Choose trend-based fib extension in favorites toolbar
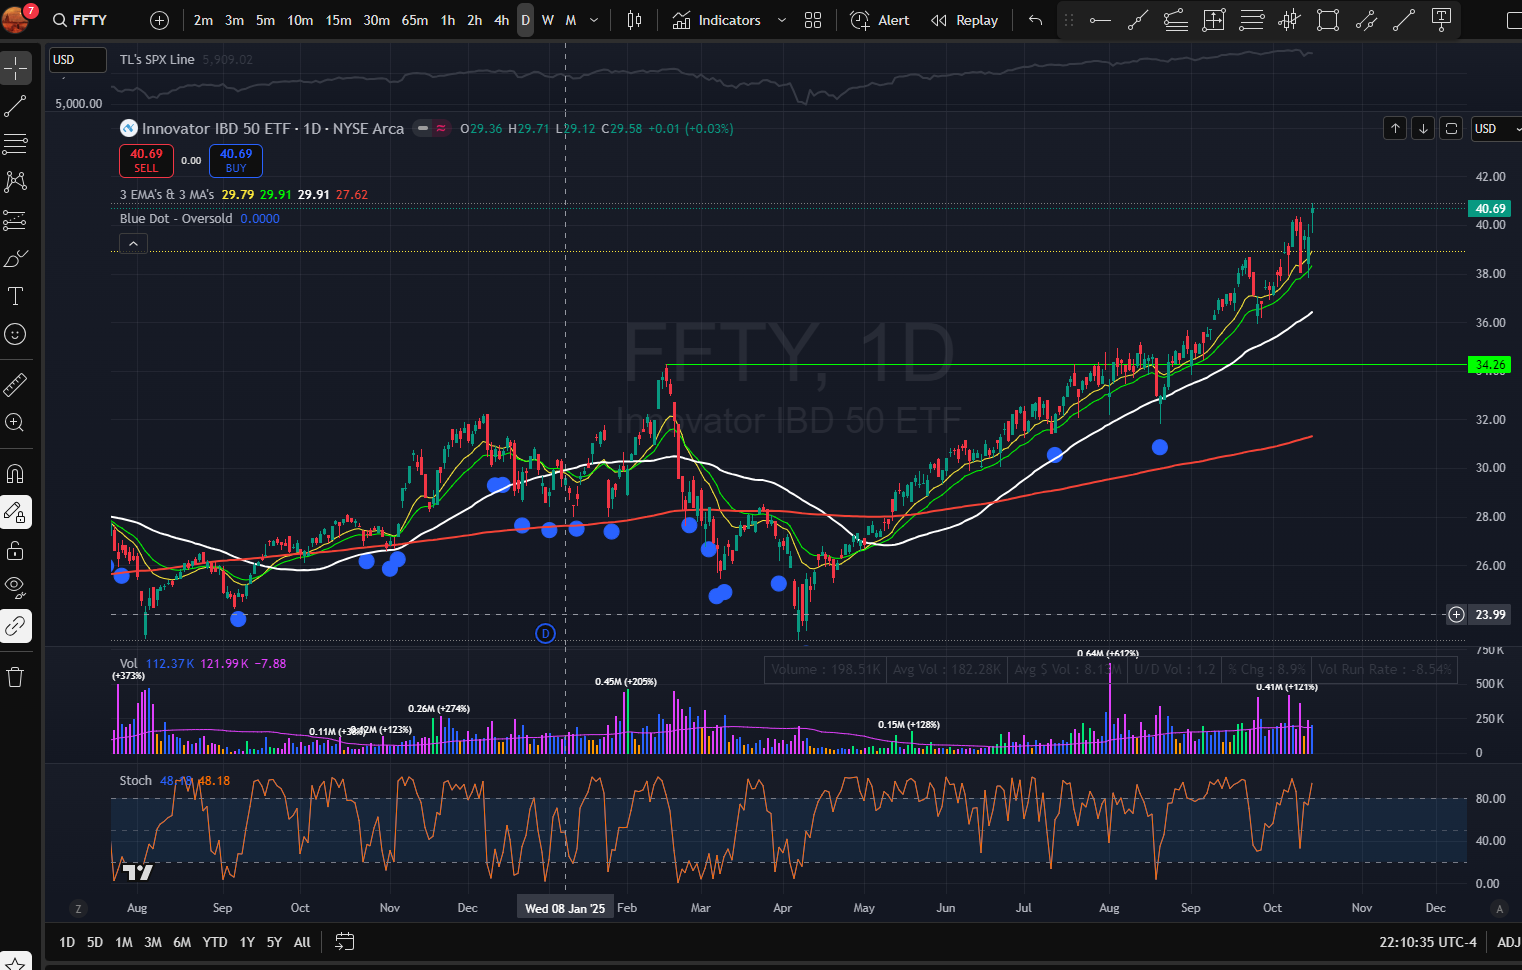 click(x=1176, y=20)
